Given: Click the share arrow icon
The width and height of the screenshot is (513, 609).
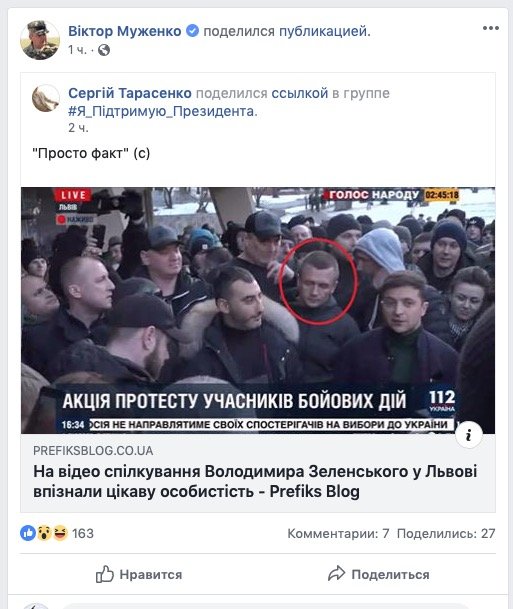Looking at the screenshot, I should click(x=336, y=574).
